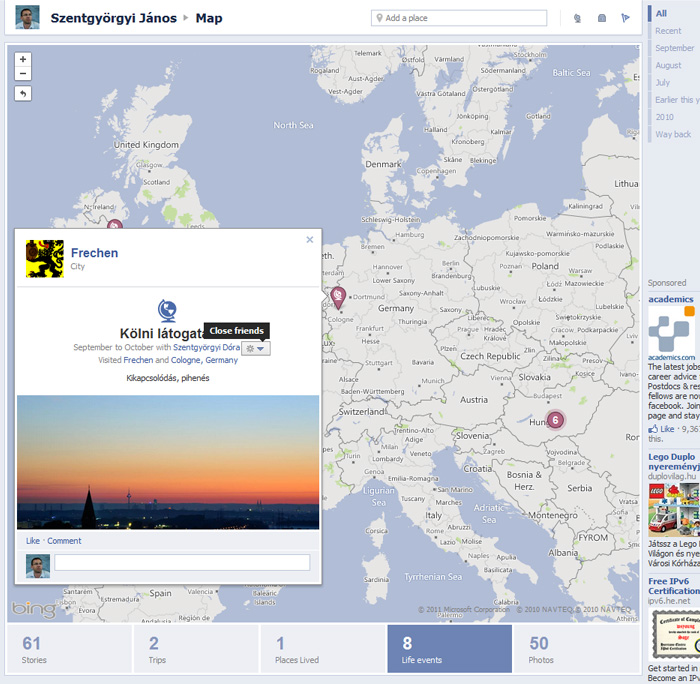Select the 8 Life events tab
This screenshot has width=700, height=684.
pyautogui.click(x=450, y=649)
